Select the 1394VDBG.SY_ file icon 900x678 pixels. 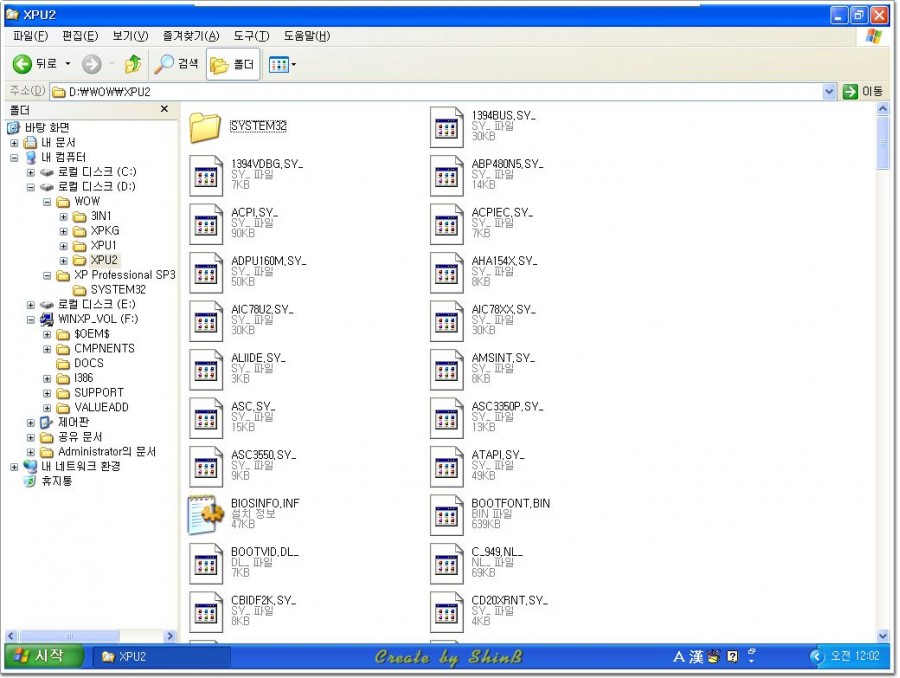206,176
